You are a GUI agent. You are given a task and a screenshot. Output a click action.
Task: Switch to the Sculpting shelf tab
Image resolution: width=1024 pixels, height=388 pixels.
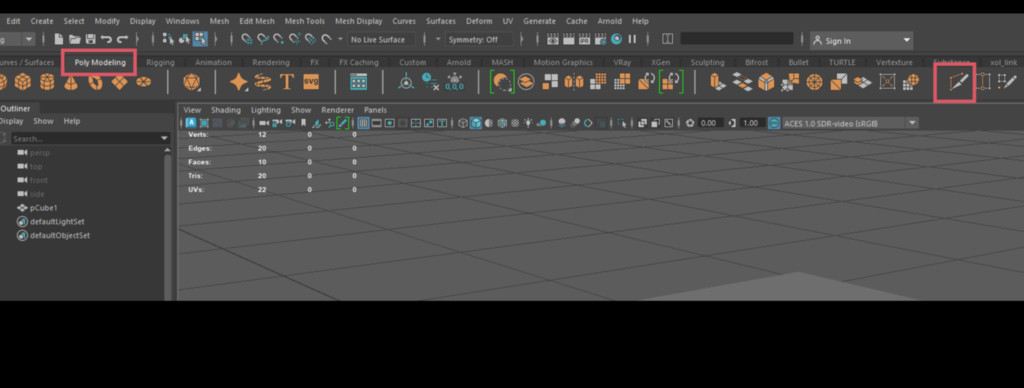coord(707,62)
